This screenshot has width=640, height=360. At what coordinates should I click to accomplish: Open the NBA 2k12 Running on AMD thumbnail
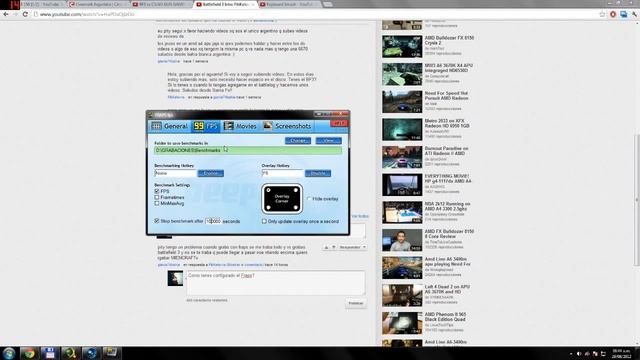pyautogui.click(x=402, y=212)
